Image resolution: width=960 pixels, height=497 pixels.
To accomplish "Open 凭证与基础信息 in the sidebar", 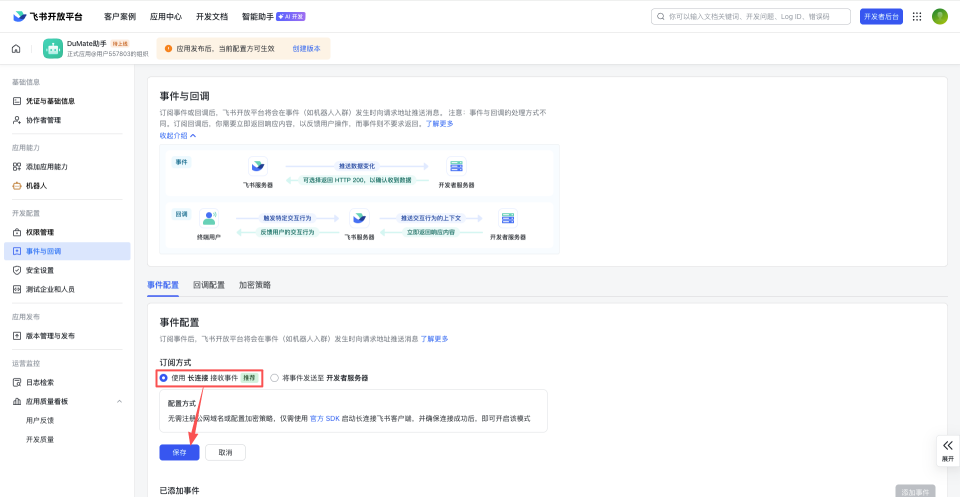I will (50, 101).
